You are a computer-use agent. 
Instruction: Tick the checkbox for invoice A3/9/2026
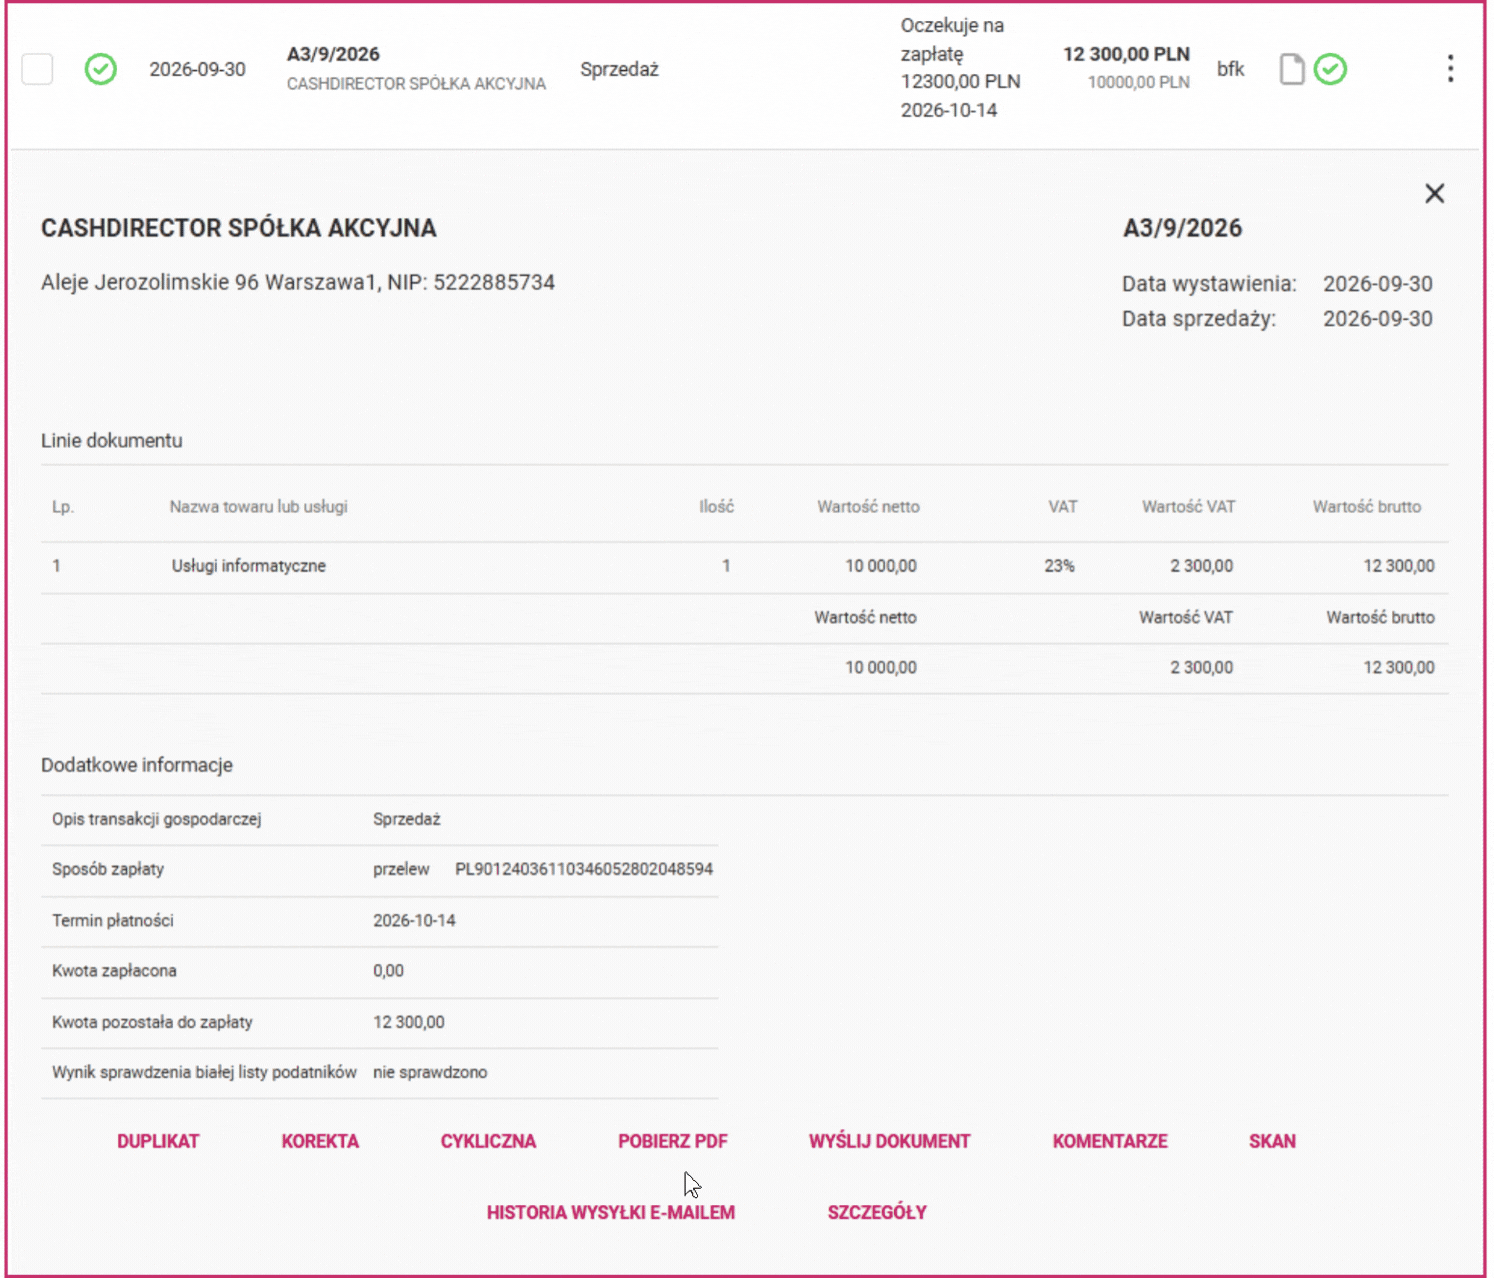click(x=37, y=69)
